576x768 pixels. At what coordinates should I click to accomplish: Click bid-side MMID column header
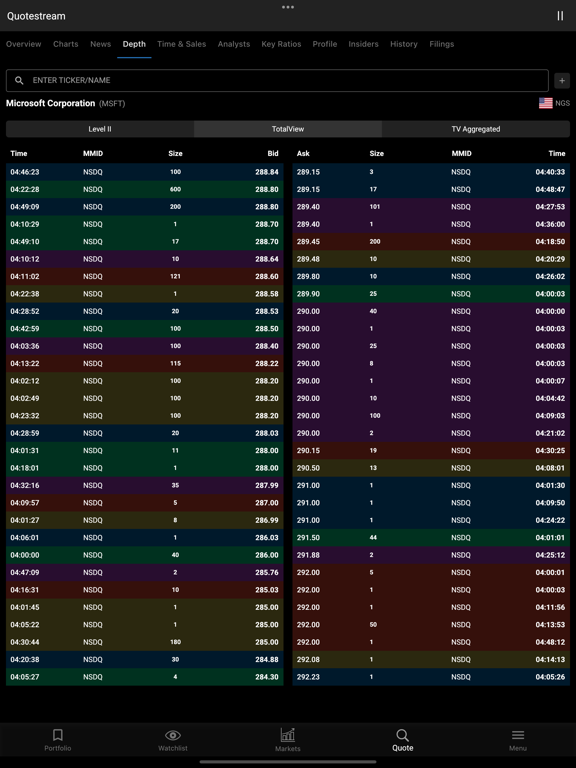pyautogui.click(x=93, y=153)
